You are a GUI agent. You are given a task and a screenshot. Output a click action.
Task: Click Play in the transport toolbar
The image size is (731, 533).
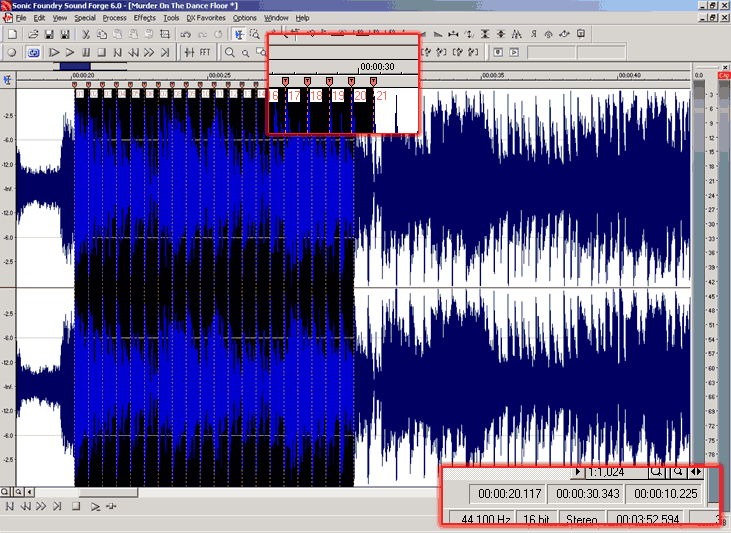[70, 52]
